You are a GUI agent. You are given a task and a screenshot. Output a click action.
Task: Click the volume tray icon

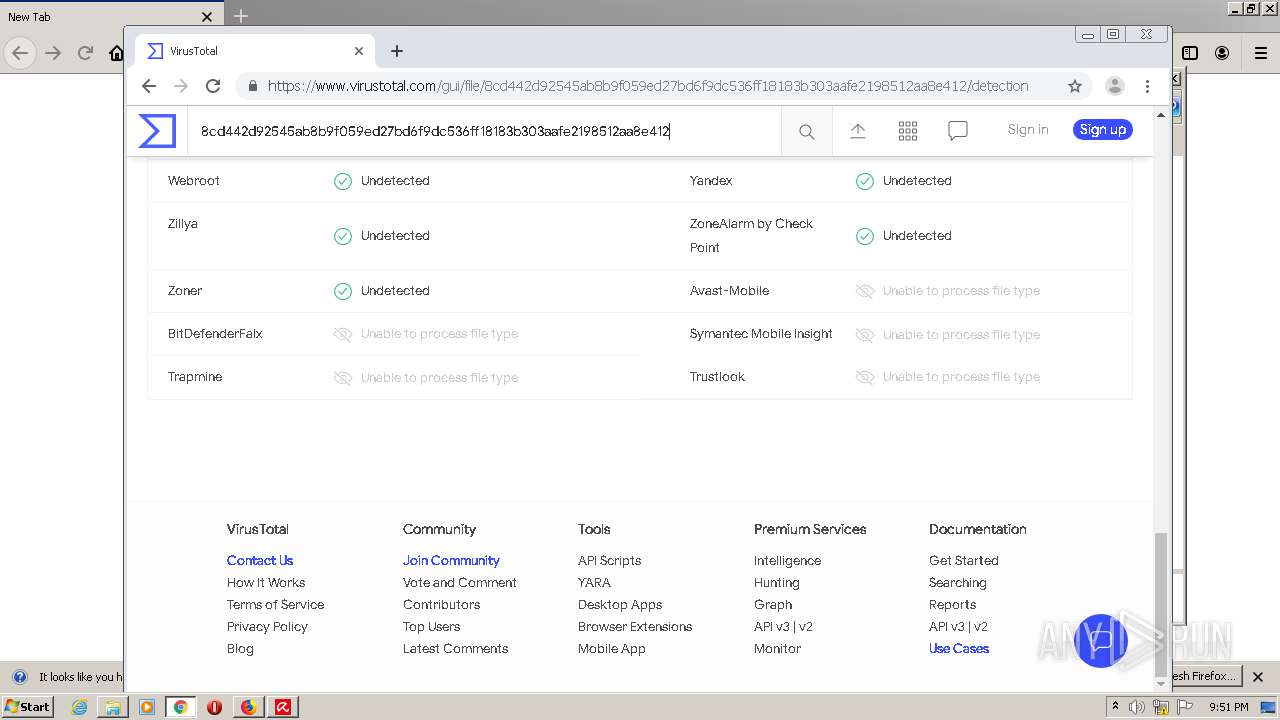pos(1137,707)
